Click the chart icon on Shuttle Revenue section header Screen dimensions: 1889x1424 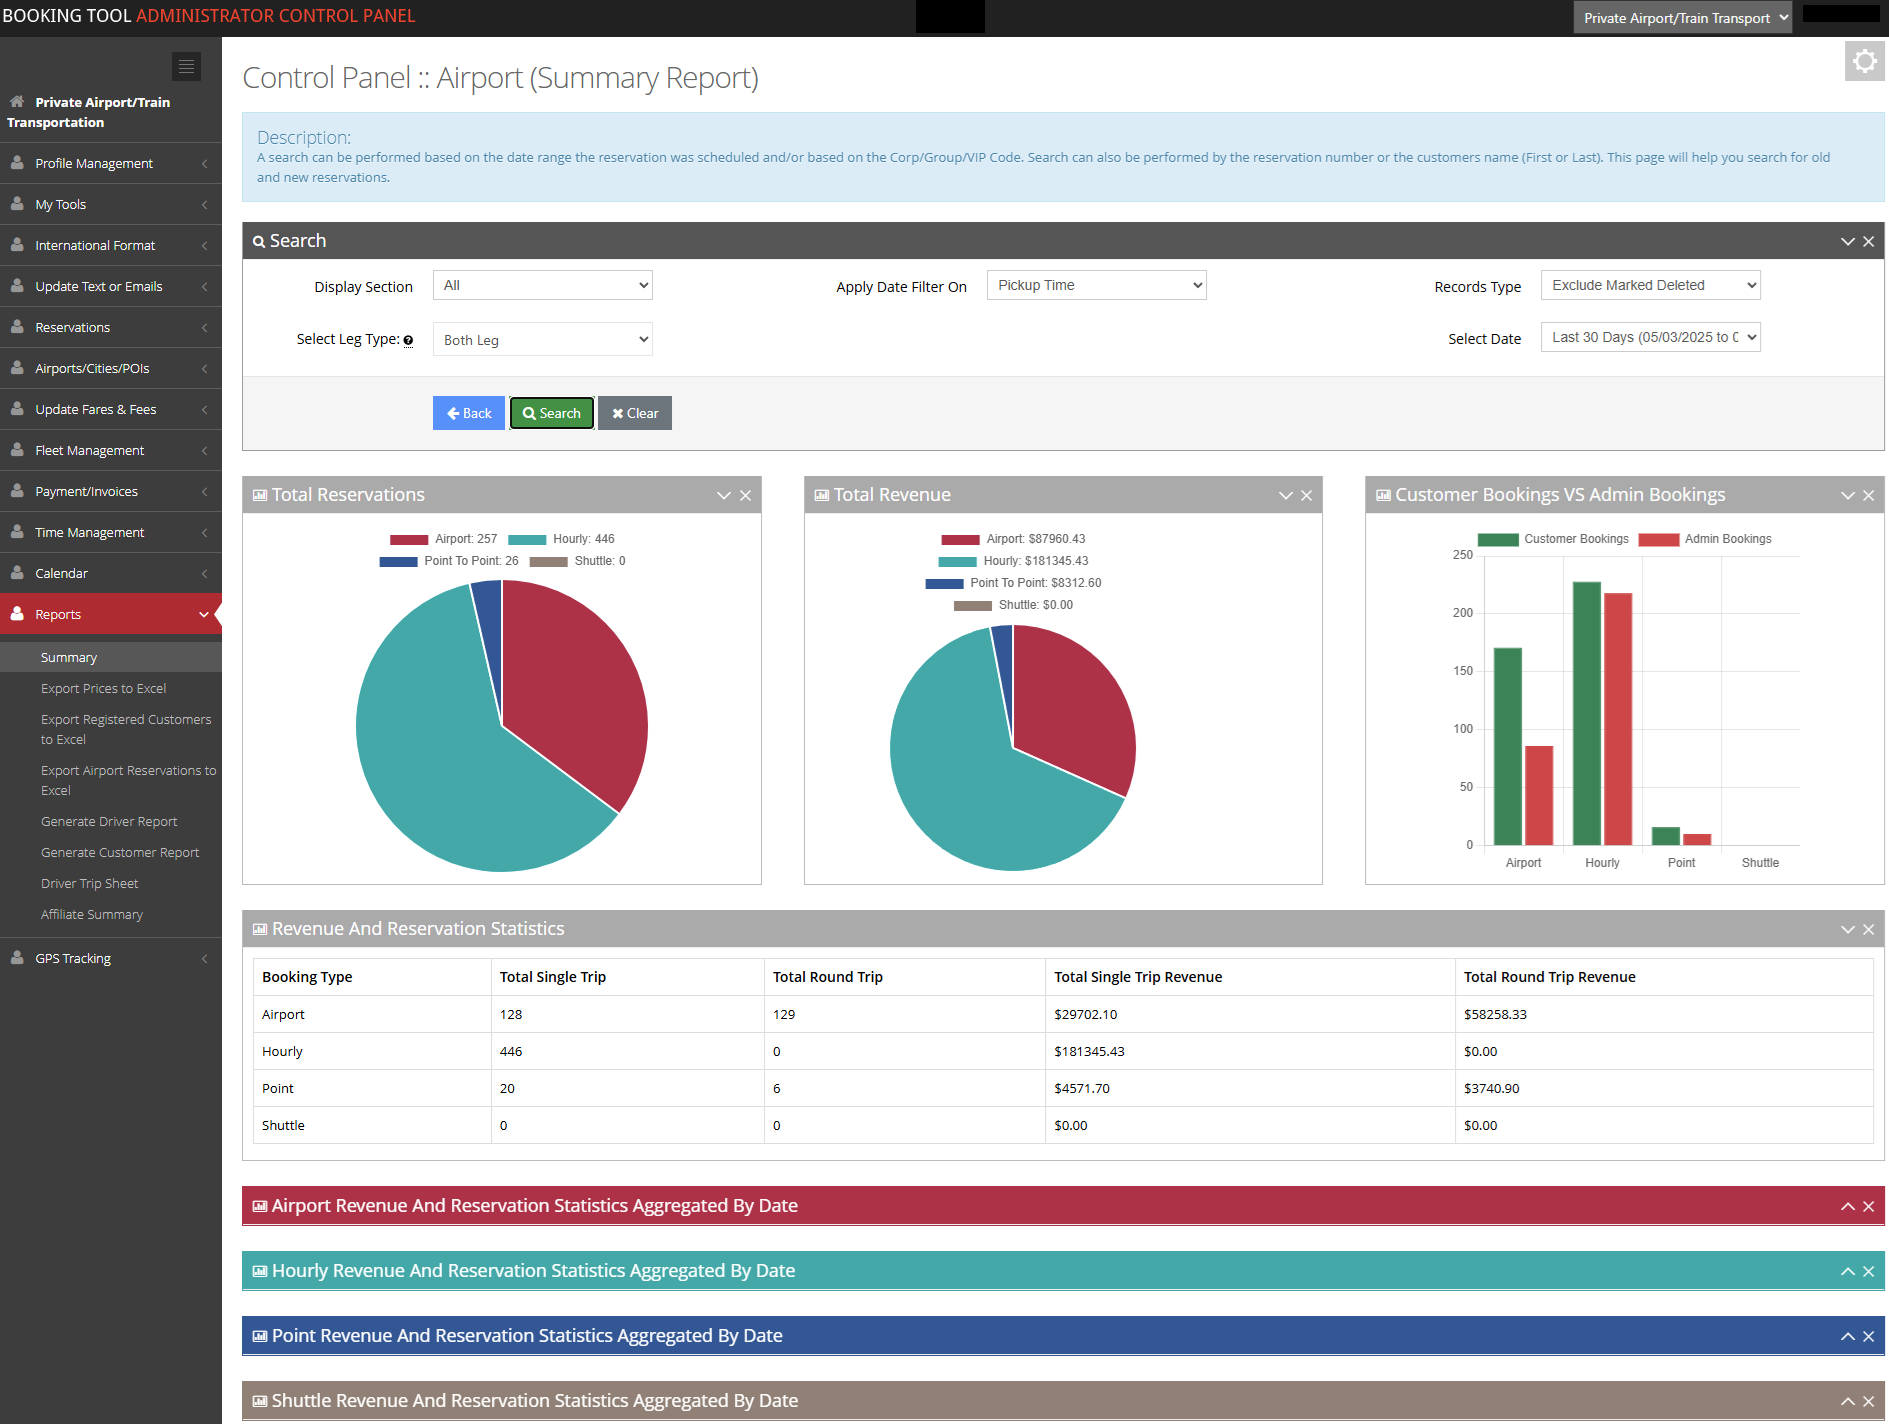pos(260,1400)
